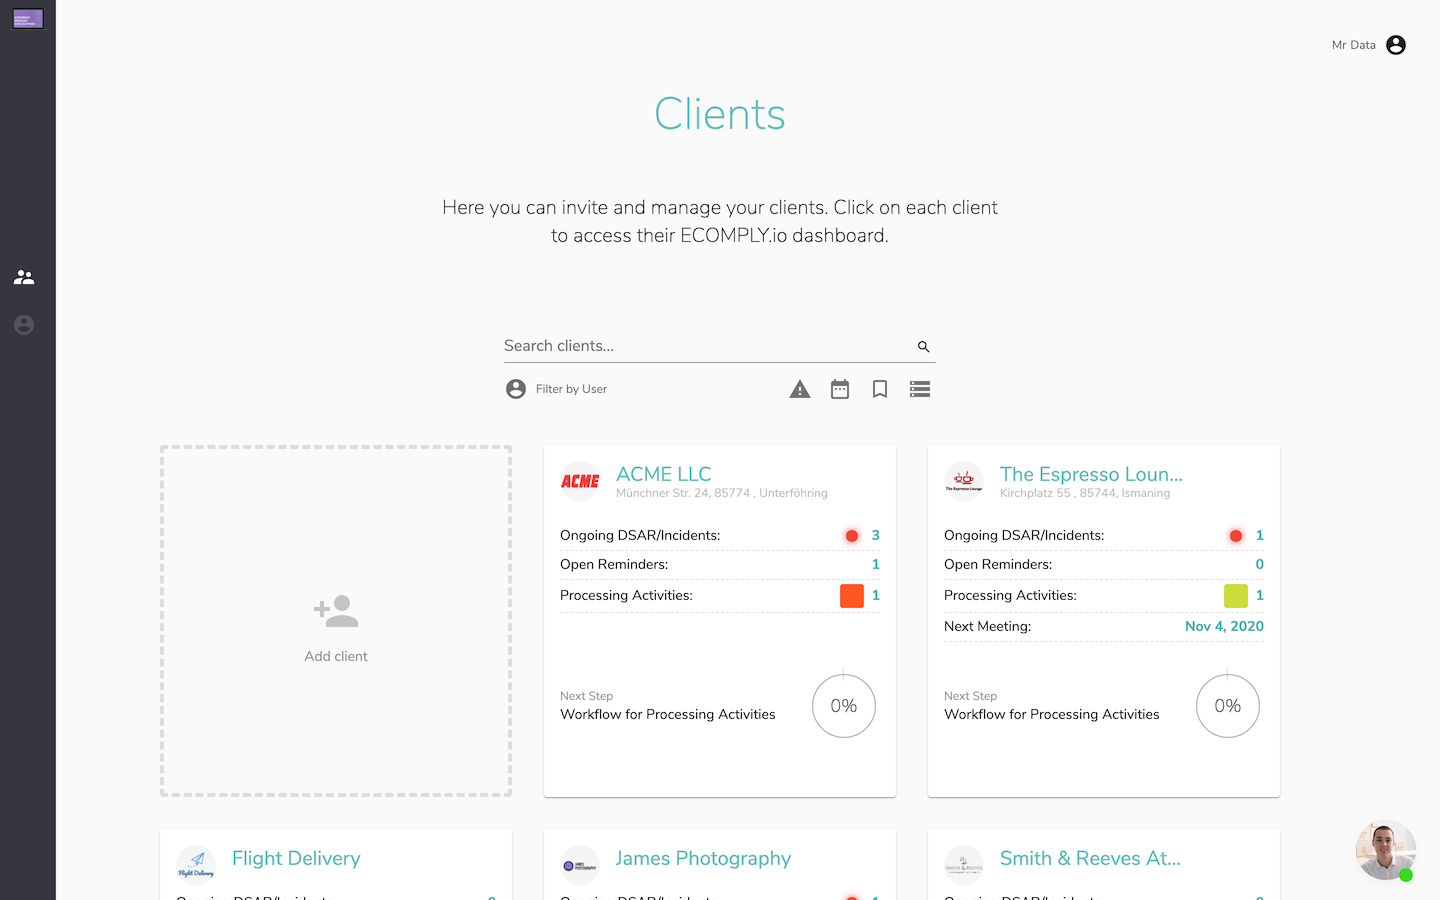The height and width of the screenshot is (900, 1440).
Task: Open the Nov 4, 2020 next meeting
Action: coord(1224,626)
